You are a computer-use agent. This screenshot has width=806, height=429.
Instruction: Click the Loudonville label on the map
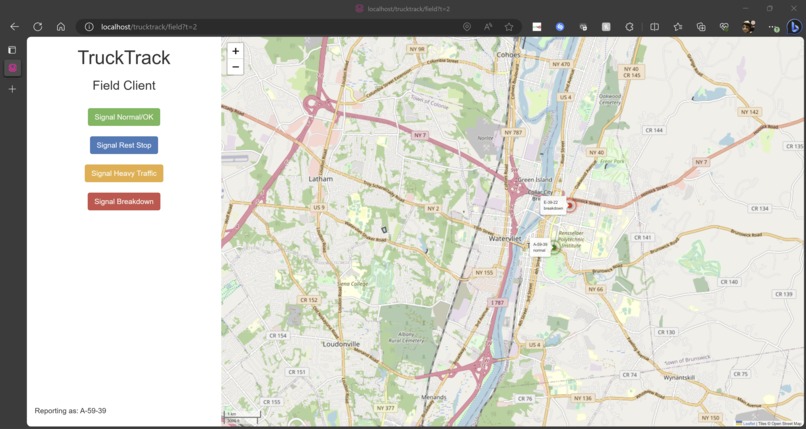[341, 344]
